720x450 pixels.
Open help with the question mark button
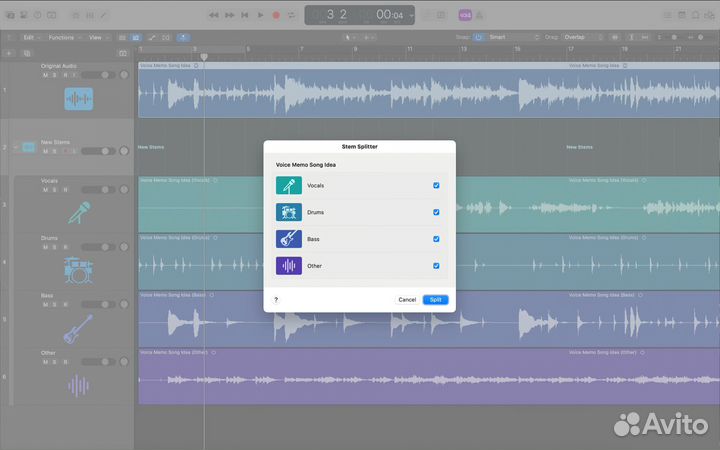(x=276, y=299)
